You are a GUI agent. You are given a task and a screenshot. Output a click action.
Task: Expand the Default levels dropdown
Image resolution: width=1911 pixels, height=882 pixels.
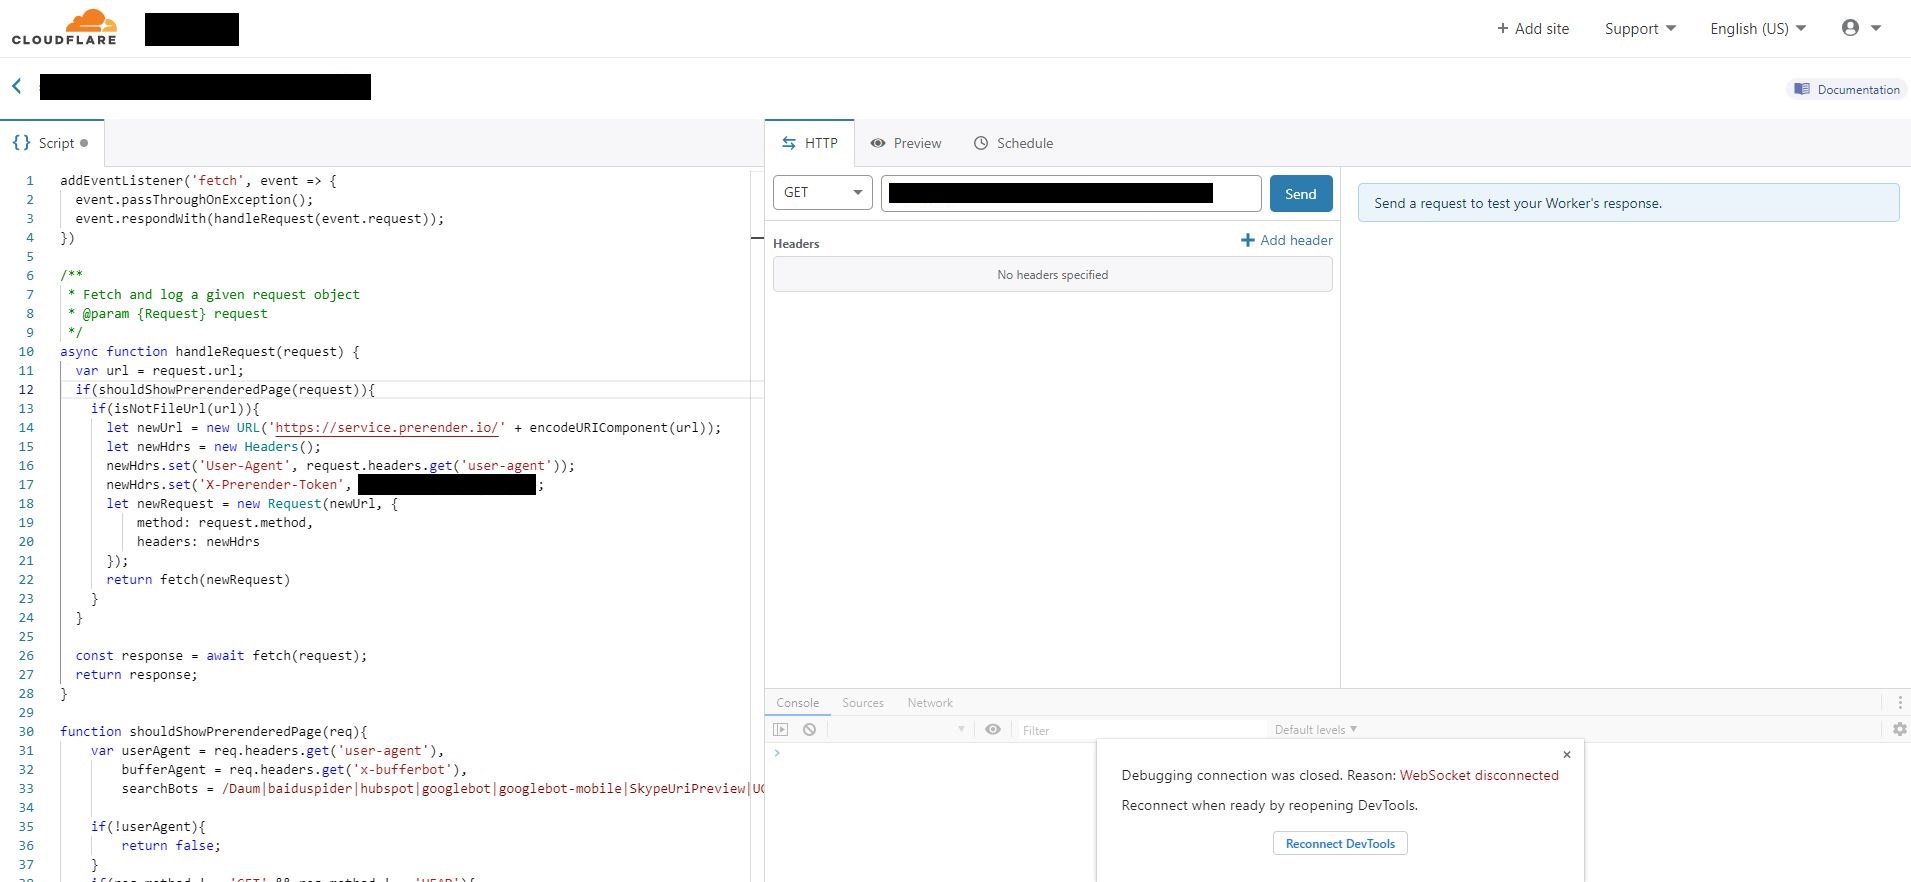tap(1316, 730)
